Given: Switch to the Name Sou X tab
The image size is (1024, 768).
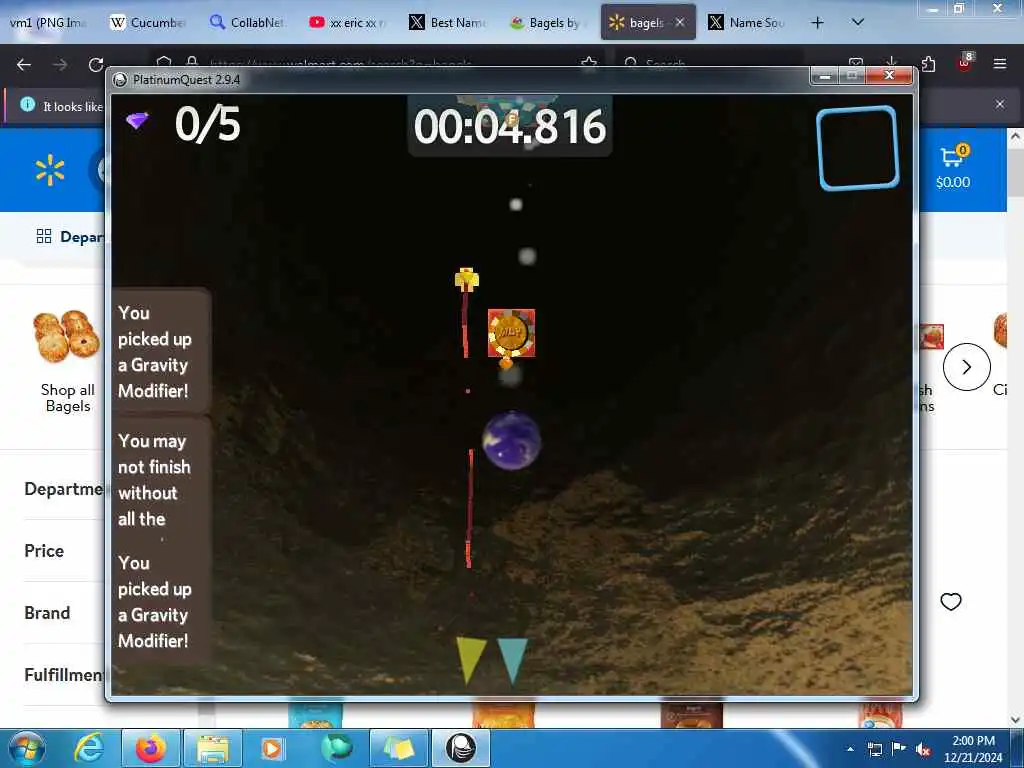Looking at the screenshot, I should pos(746,23).
